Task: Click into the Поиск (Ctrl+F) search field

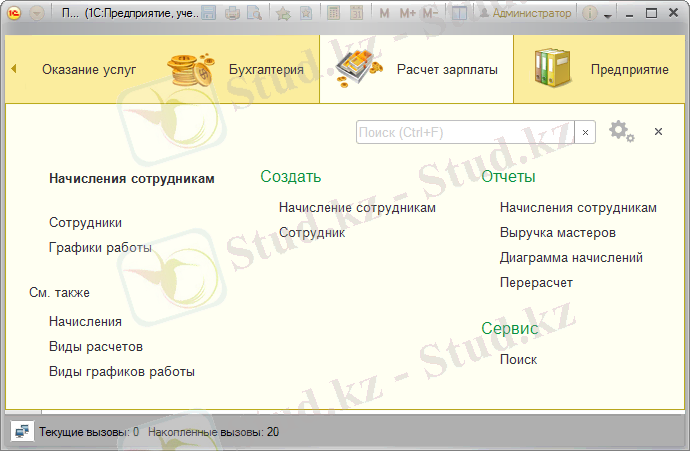Action: 465,132
